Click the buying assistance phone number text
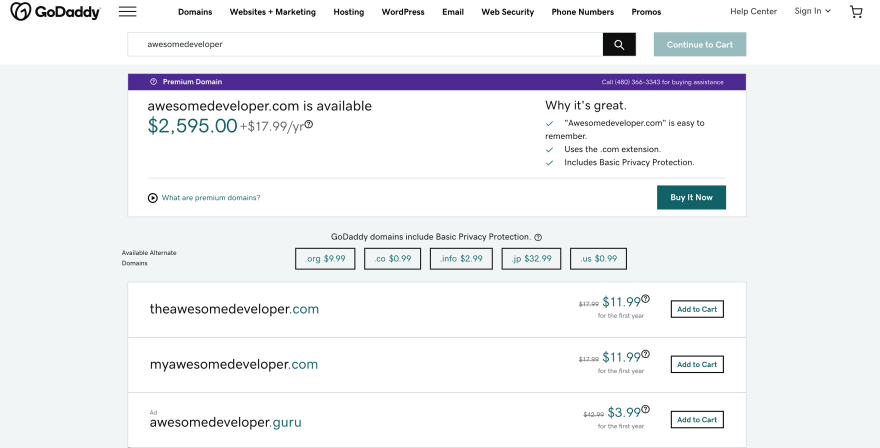 coord(662,82)
